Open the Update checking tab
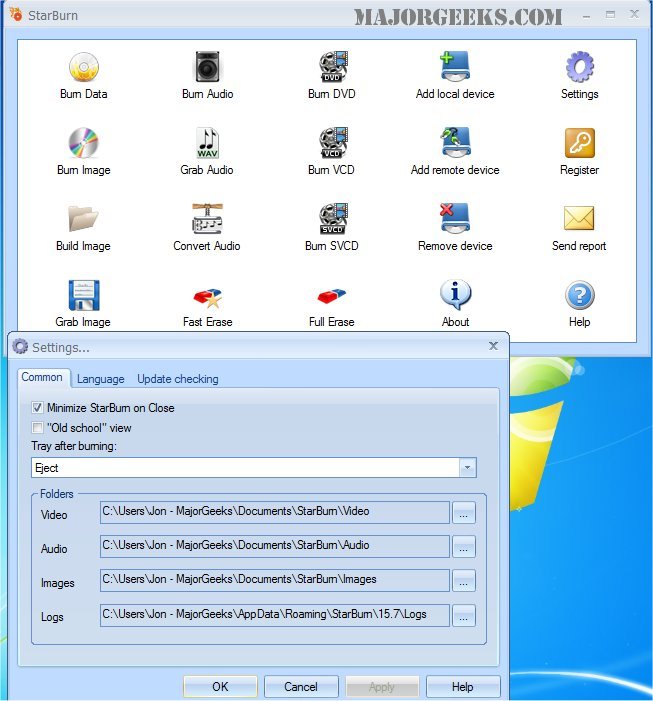This screenshot has height=701, width=653. point(178,379)
